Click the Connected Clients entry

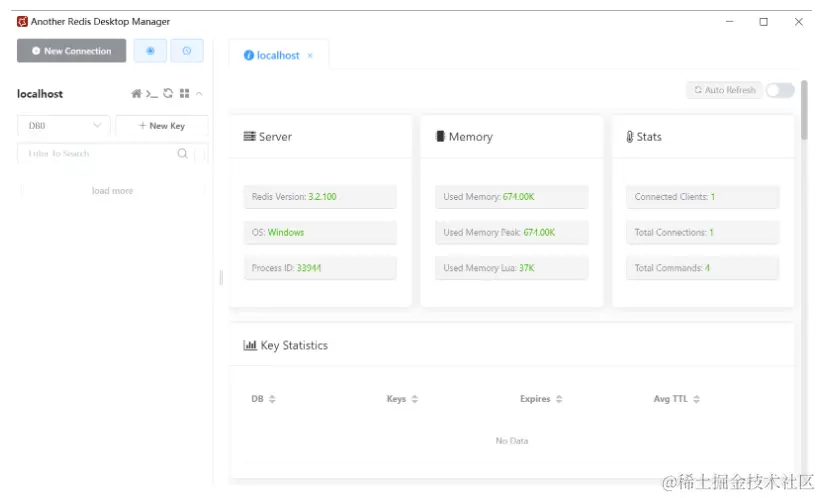point(703,197)
